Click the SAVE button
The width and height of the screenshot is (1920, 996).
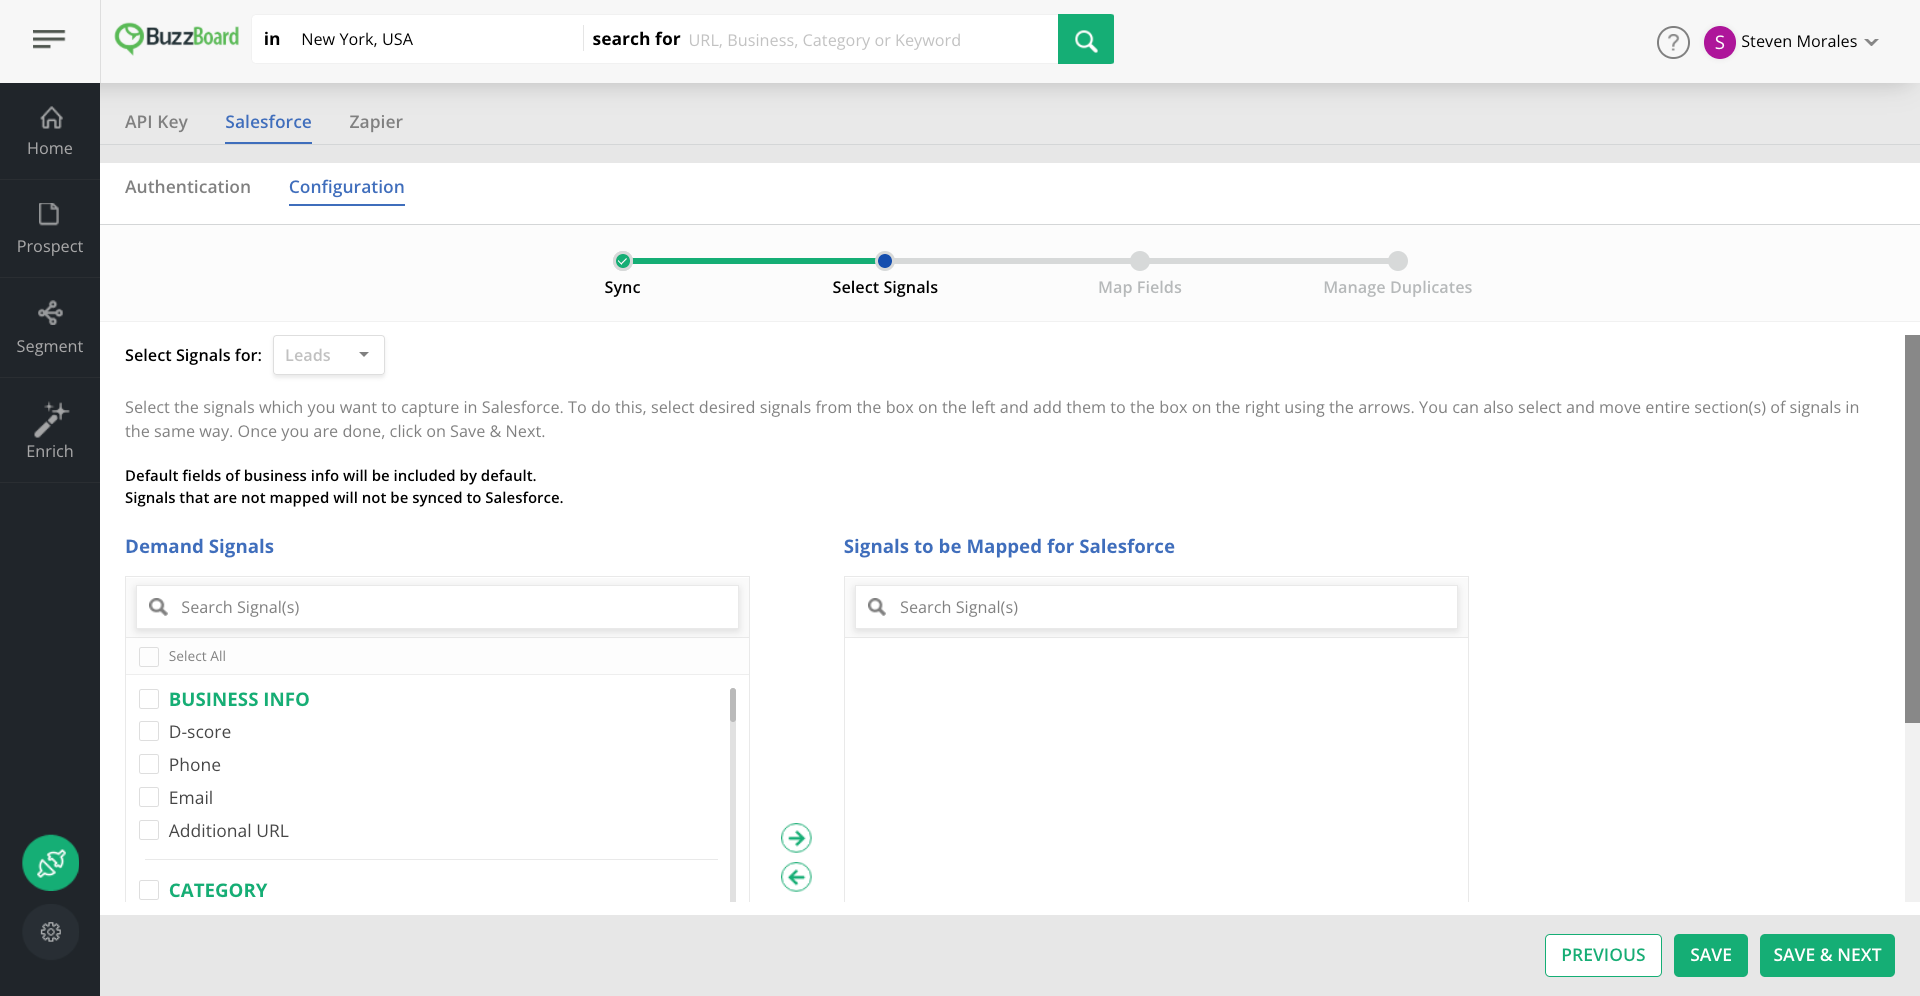pyautogui.click(x=1711, y=955)
